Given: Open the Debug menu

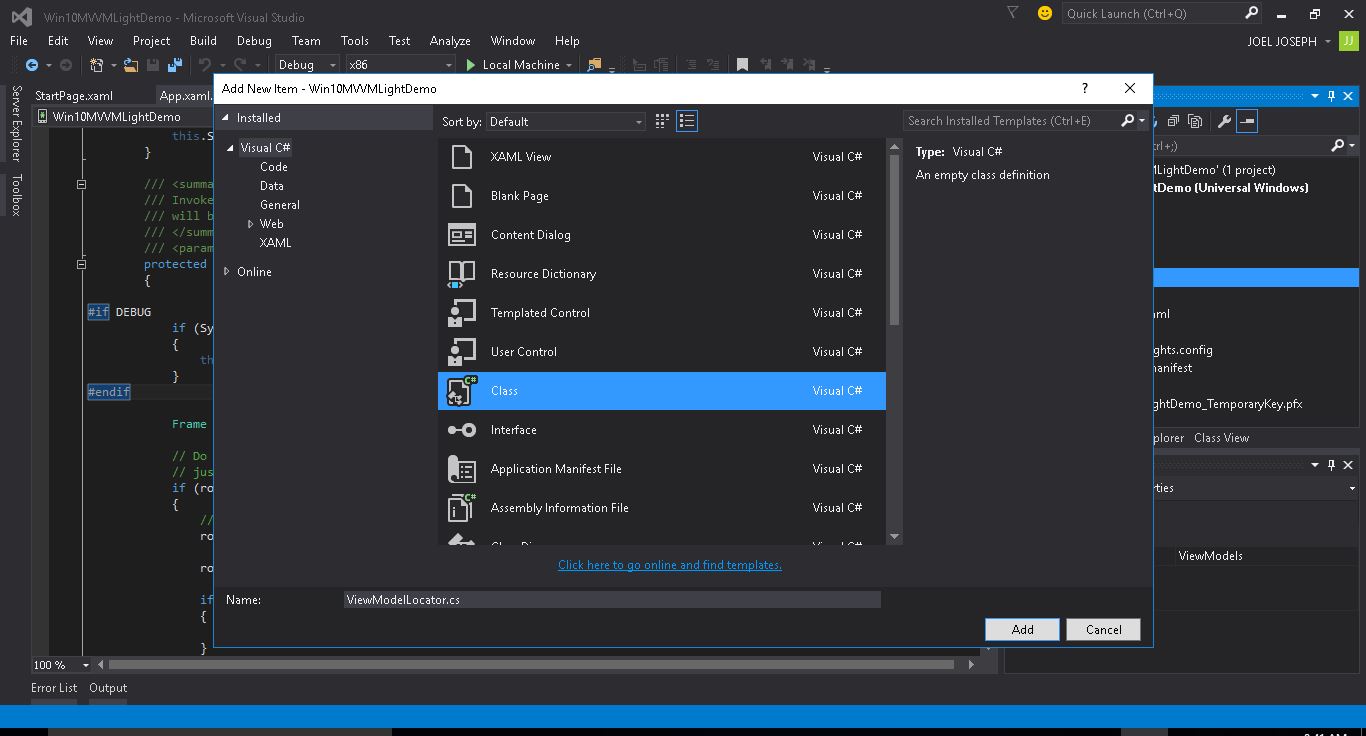Looking at the screenshot, I should tap(254, 41).
